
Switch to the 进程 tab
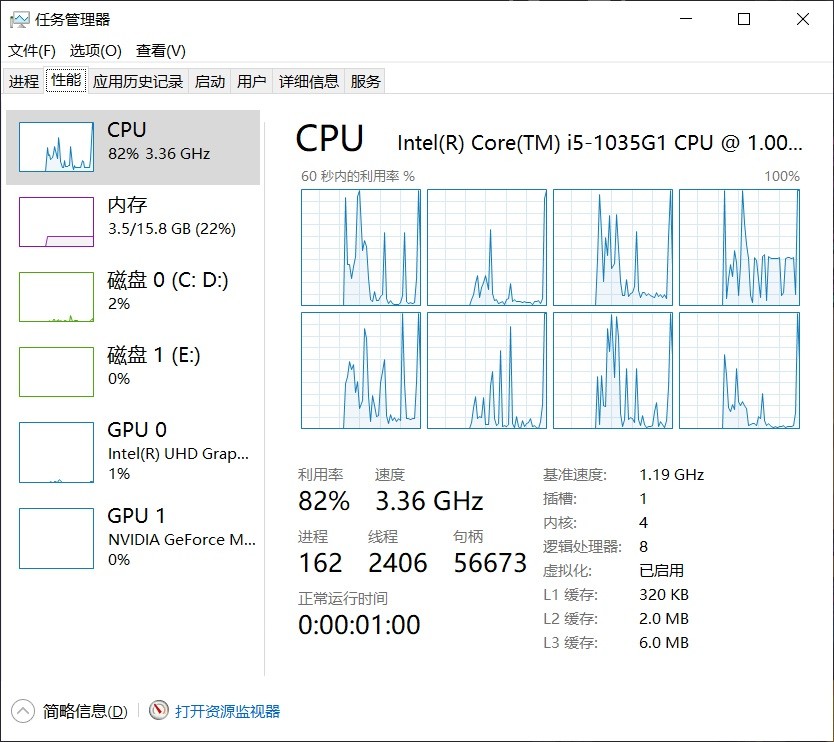[x=24, y=81]
